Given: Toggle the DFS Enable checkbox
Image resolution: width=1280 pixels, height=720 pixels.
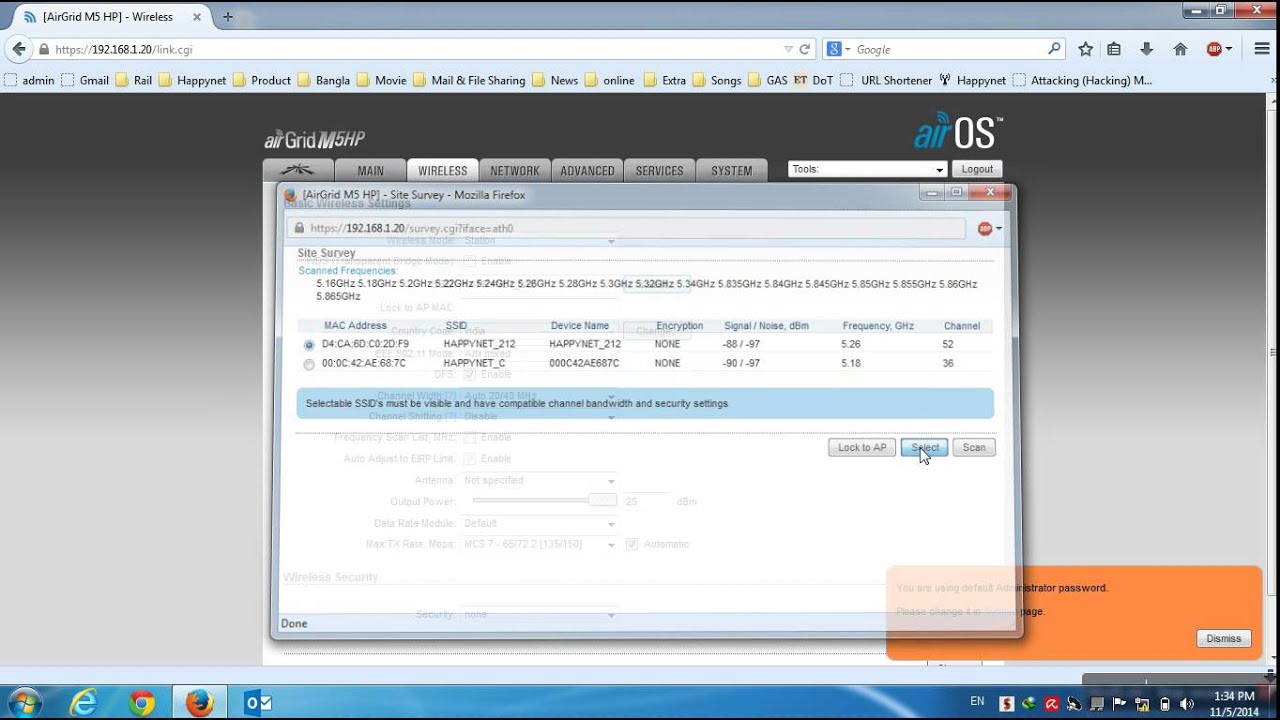Looking at the screenshot, I should [x=470, y=374].
